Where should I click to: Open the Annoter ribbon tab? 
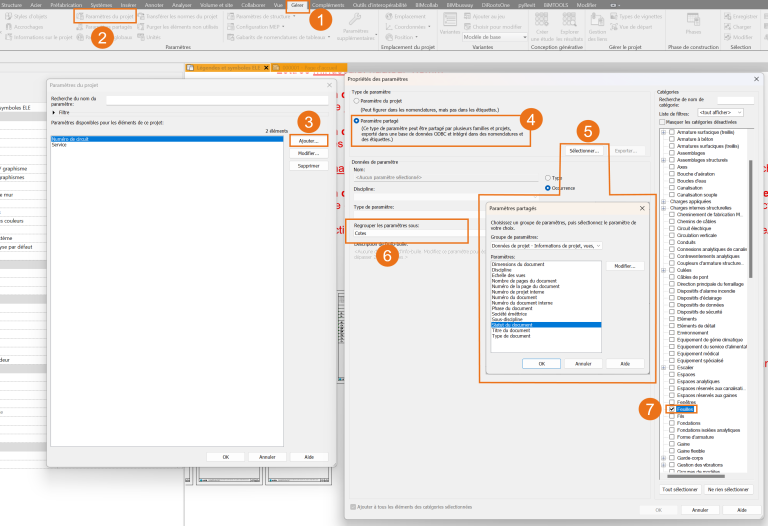154,5
